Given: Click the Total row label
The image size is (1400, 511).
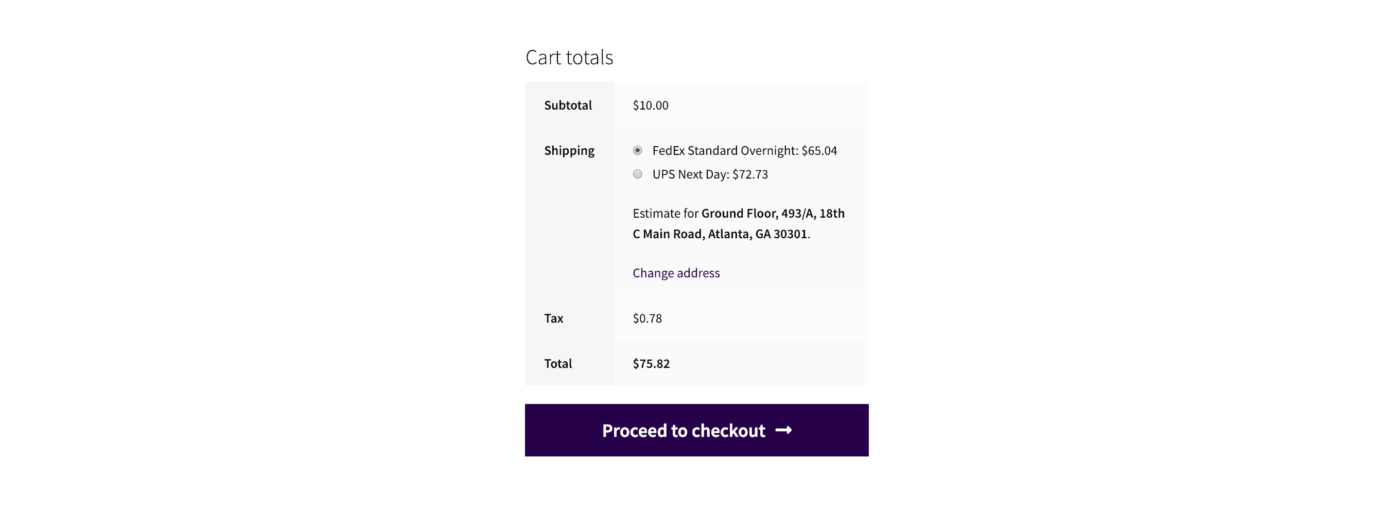Looking at the screenshot, I should [x=558, y=364].
